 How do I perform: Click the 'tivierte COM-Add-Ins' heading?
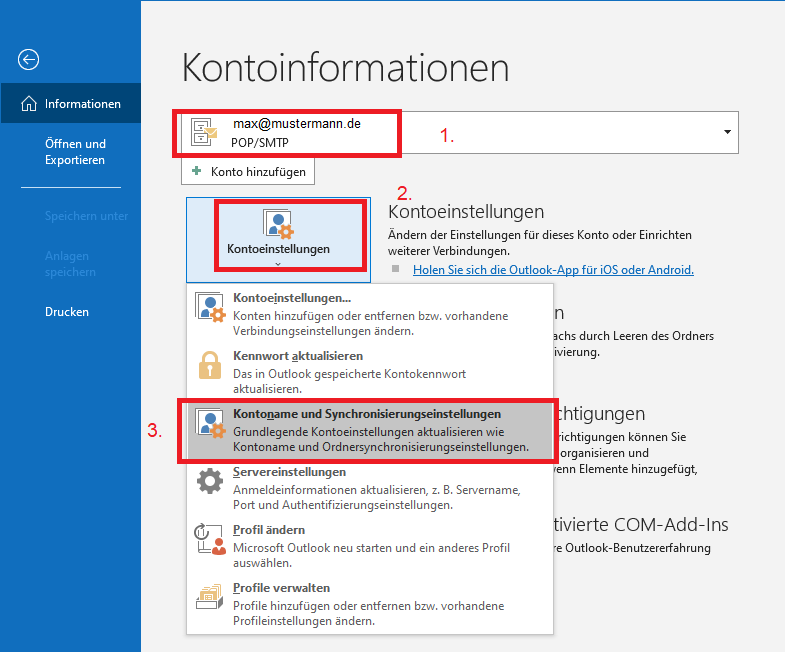pyautogui.click(x=641, y=524)
